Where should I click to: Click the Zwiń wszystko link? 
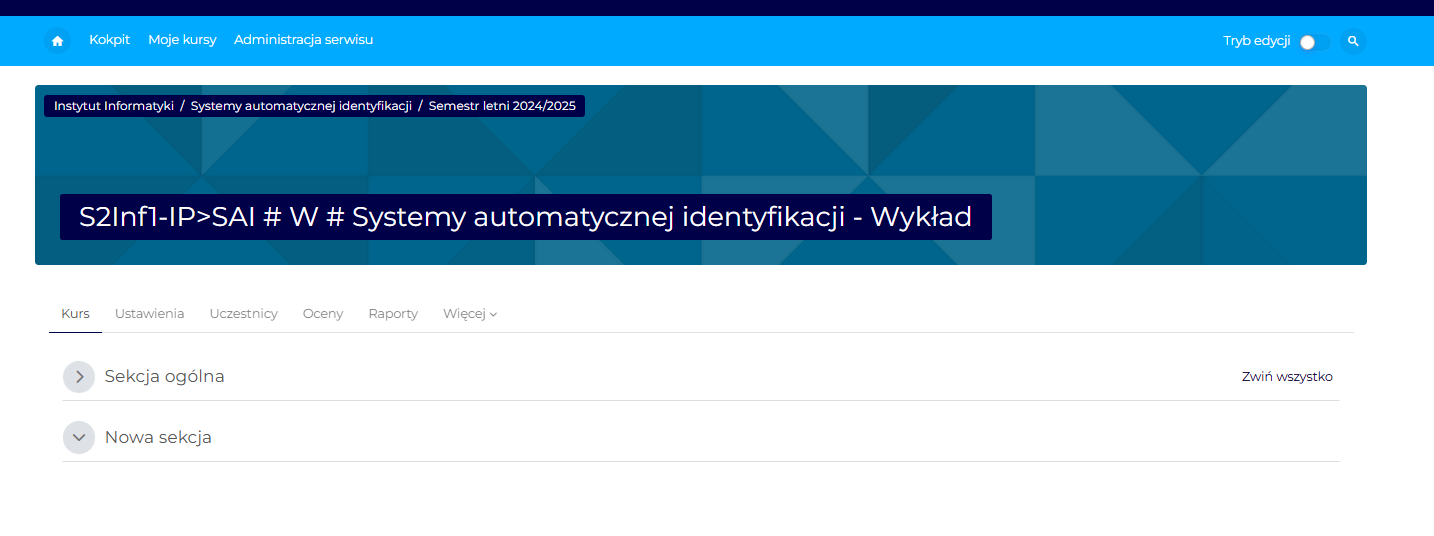click(x=1286, y=377)
